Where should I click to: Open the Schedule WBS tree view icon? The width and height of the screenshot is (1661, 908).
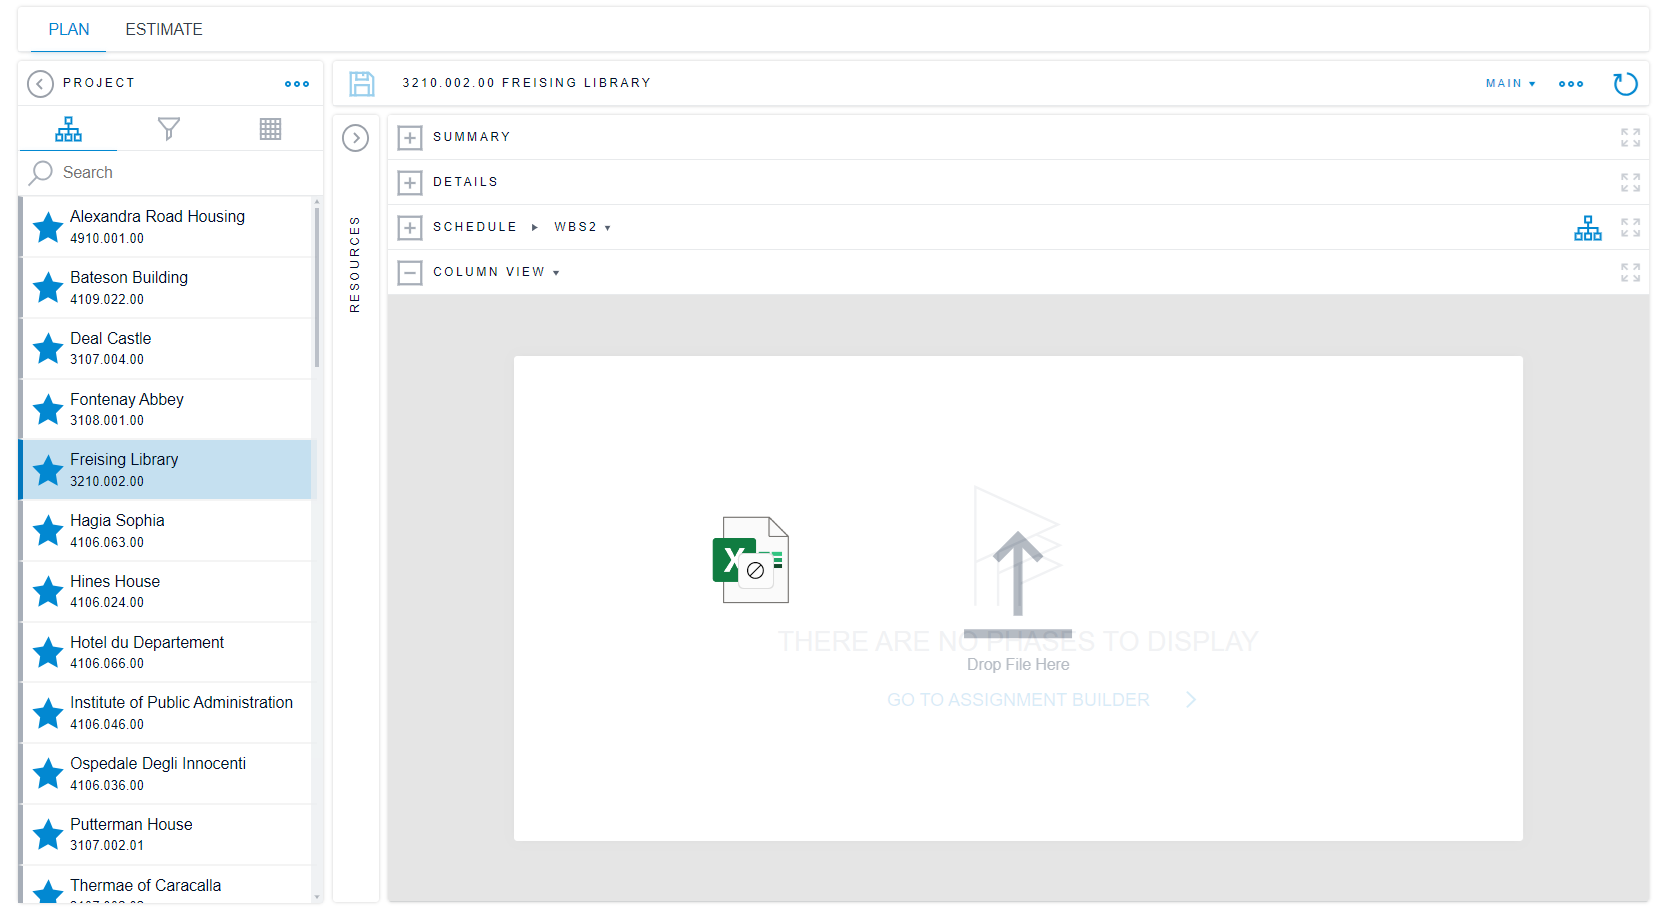(1588, 228)
